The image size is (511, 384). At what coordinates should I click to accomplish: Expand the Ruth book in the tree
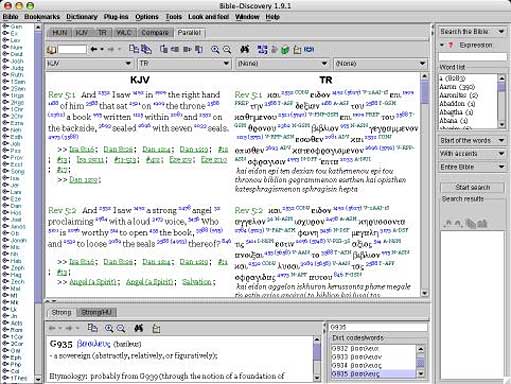(x=6, y=74)
